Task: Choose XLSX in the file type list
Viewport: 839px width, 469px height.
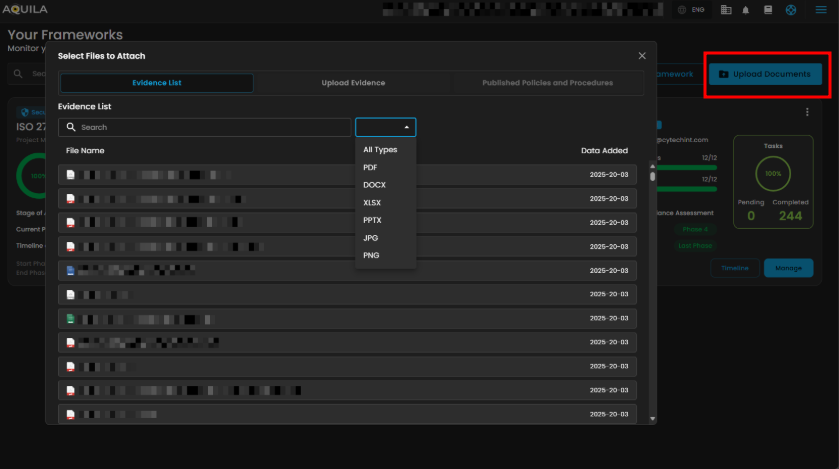Action: (372, 202)
